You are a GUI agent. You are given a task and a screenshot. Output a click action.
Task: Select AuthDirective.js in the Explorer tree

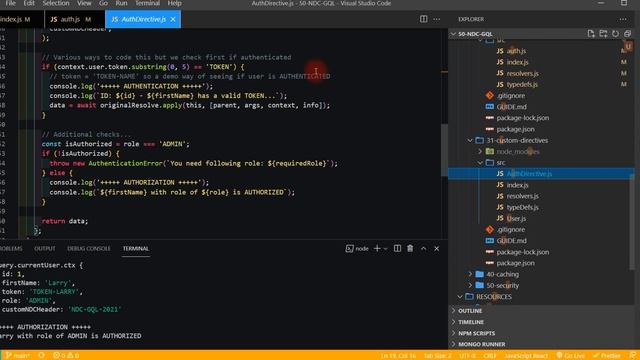[541, 173]
